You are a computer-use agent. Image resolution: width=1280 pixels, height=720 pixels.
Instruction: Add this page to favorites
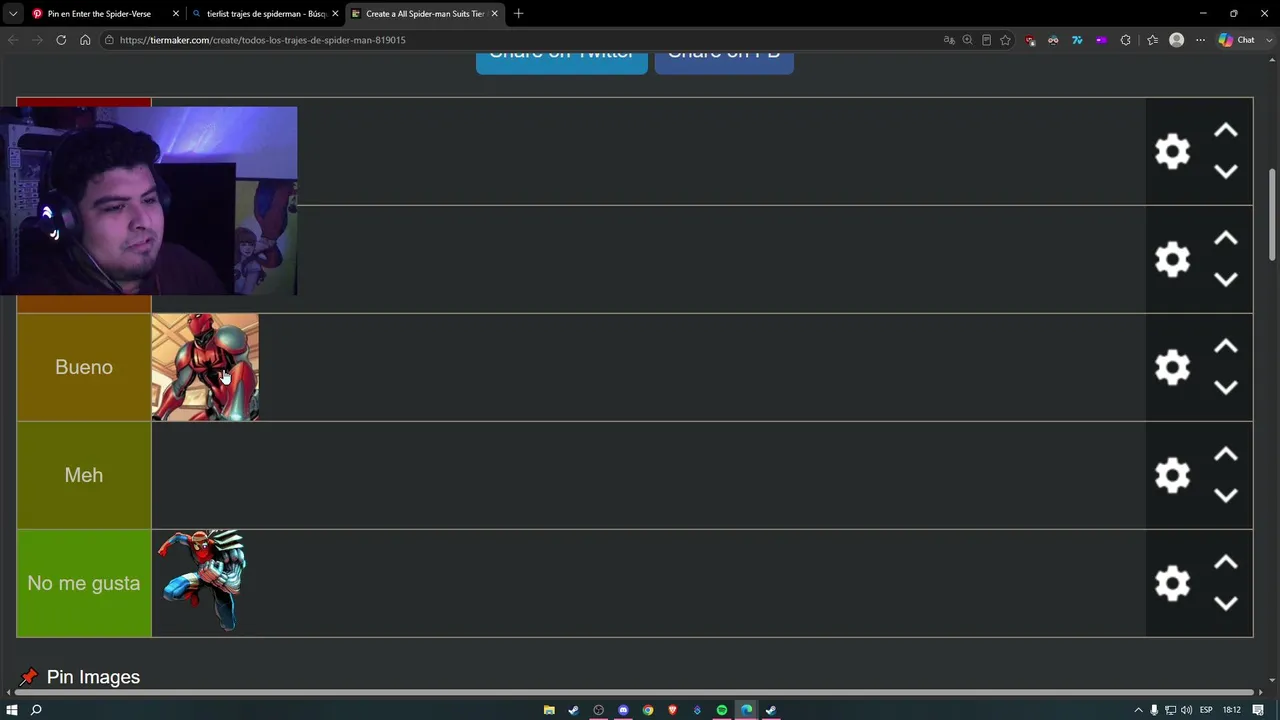[1005, 40]
